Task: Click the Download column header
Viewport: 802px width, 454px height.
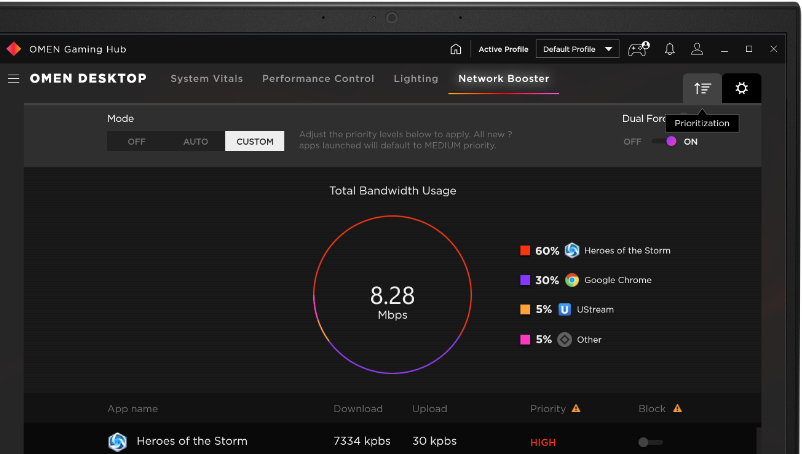Action: (358, 408)
